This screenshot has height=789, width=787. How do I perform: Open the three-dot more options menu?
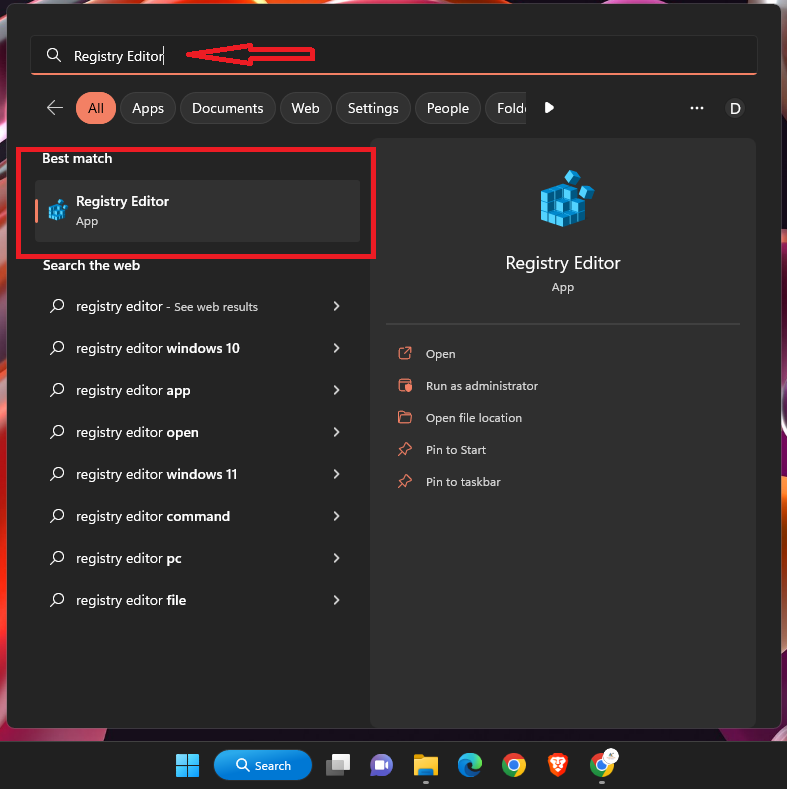click(696, 108)
